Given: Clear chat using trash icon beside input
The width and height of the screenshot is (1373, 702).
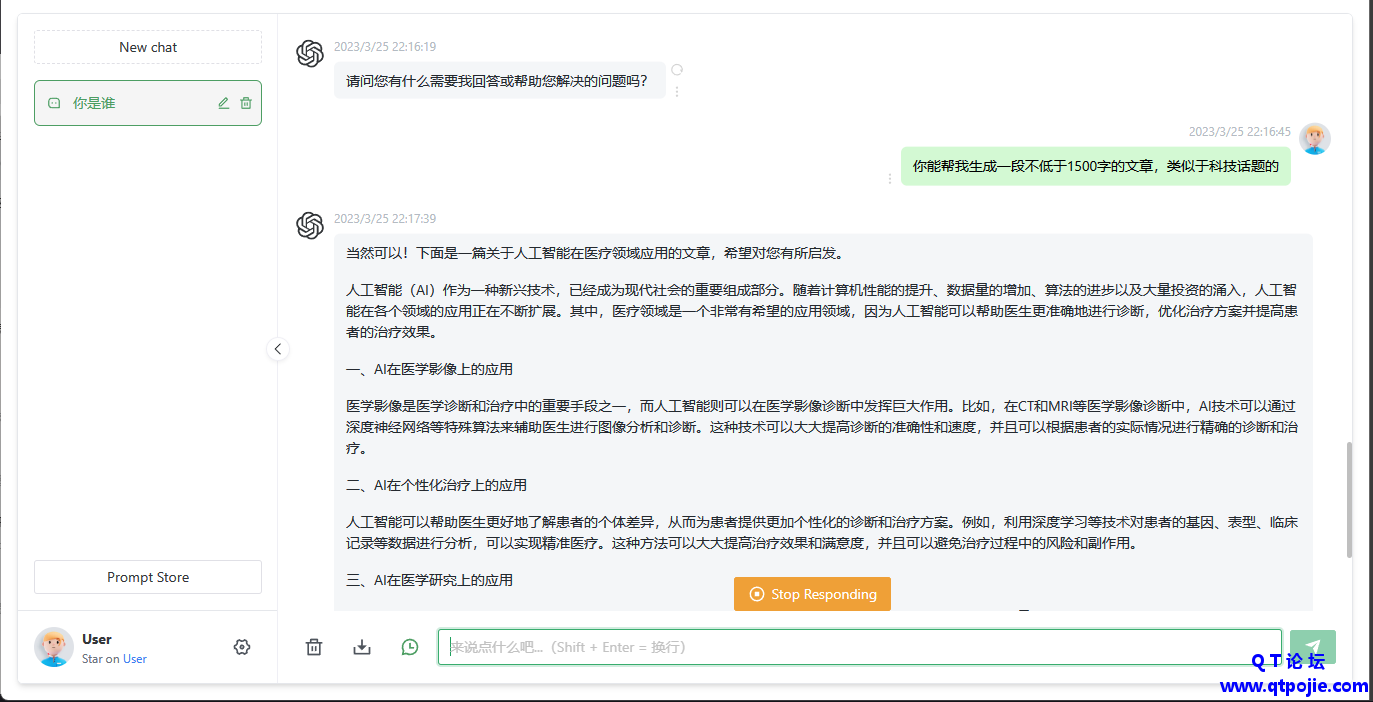Looking at the screenshot, I should tap(314, 647).
